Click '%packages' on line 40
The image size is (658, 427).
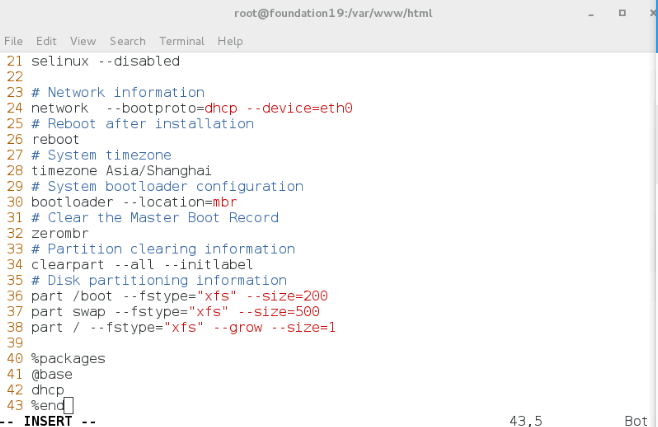point(68,359)
